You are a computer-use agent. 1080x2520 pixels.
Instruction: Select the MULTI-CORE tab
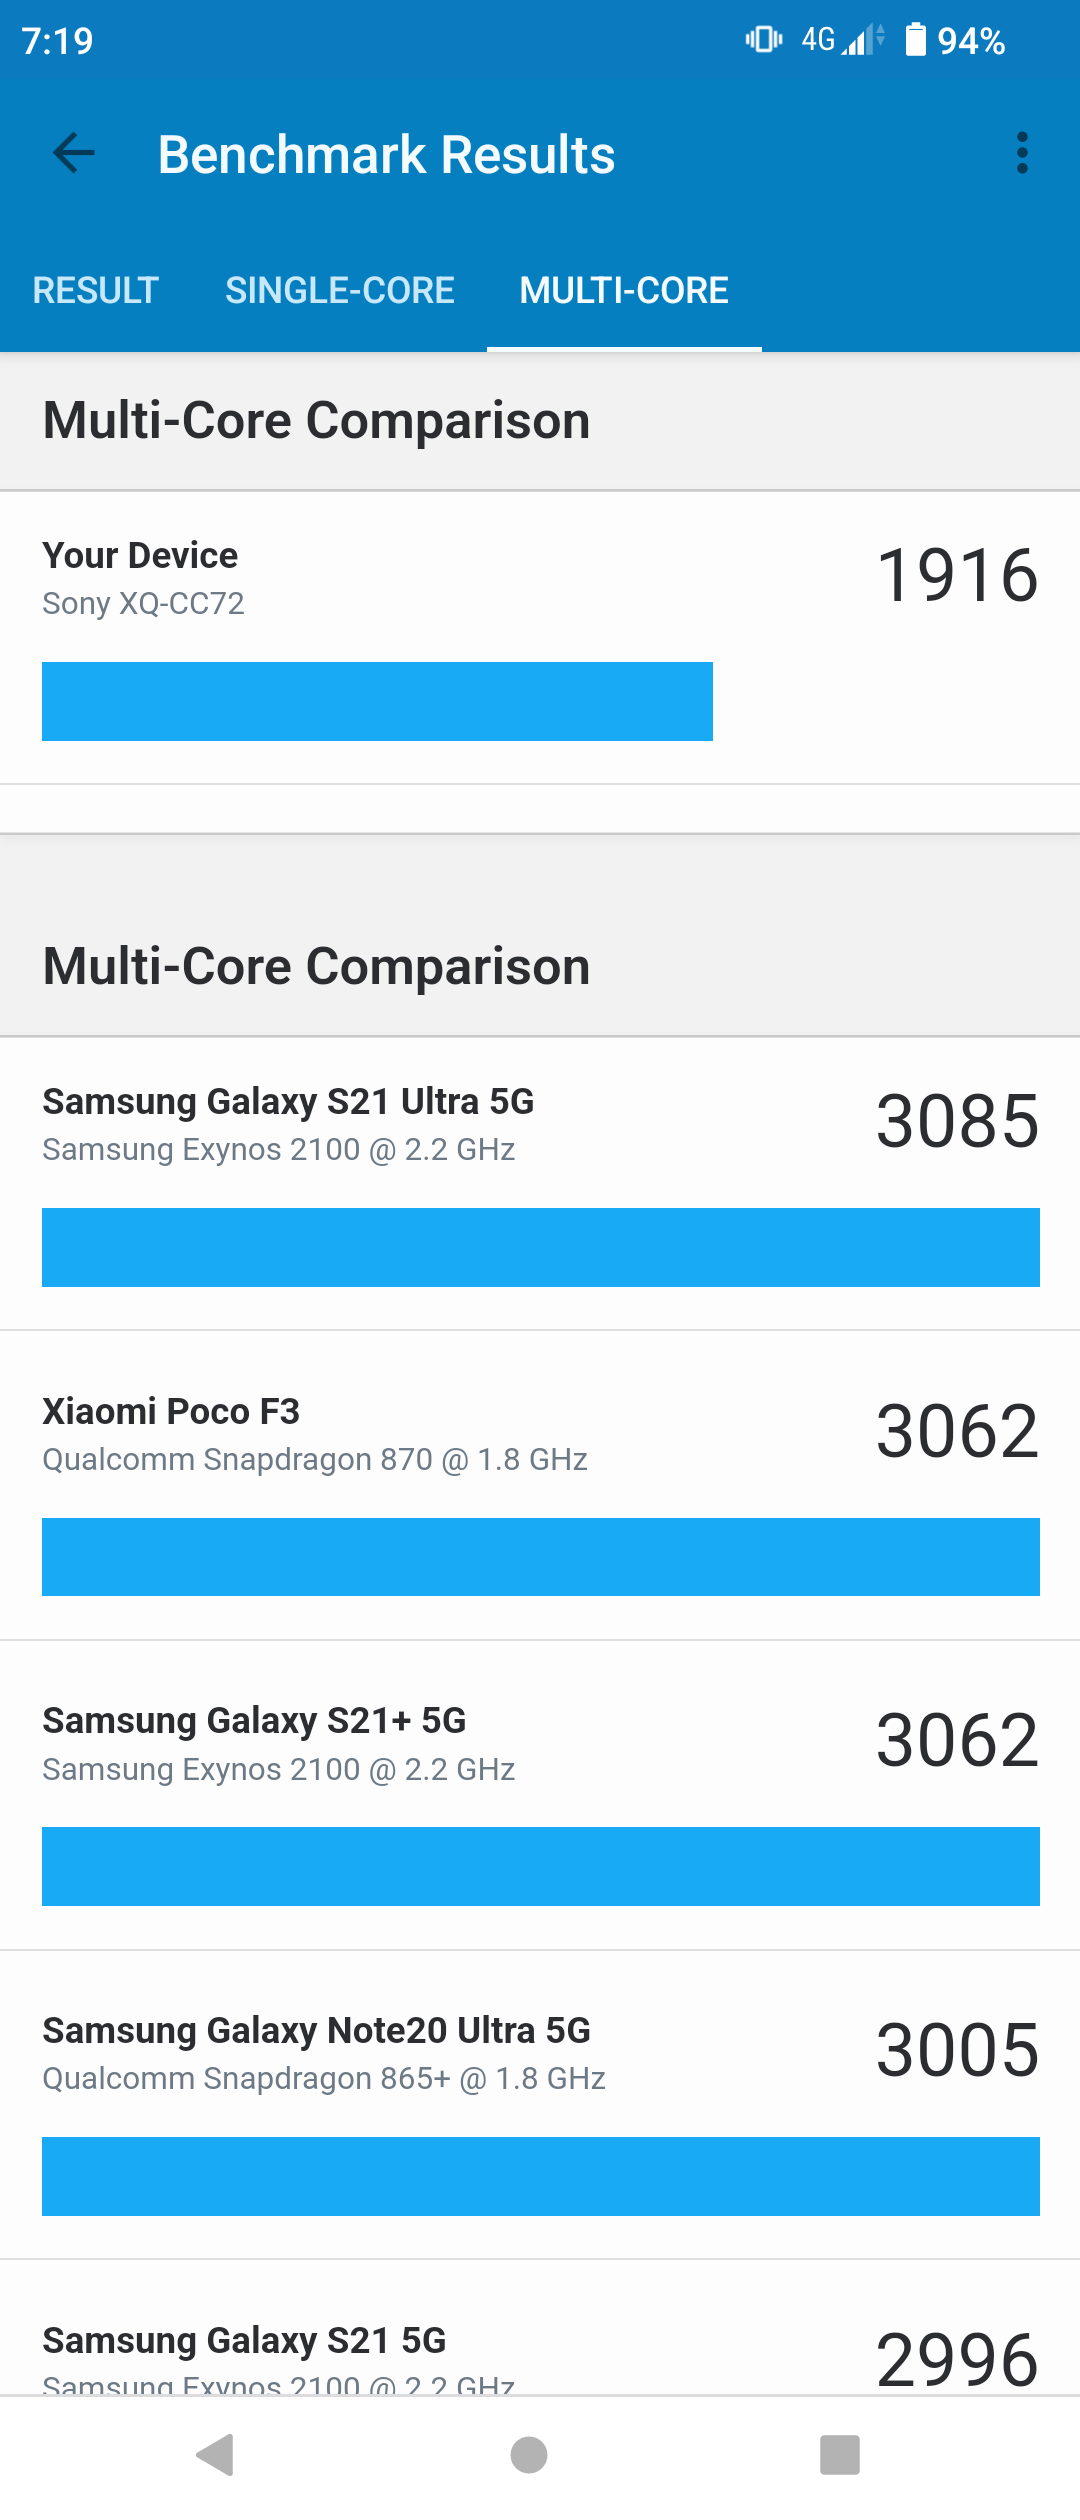click(x=624, y=291)
